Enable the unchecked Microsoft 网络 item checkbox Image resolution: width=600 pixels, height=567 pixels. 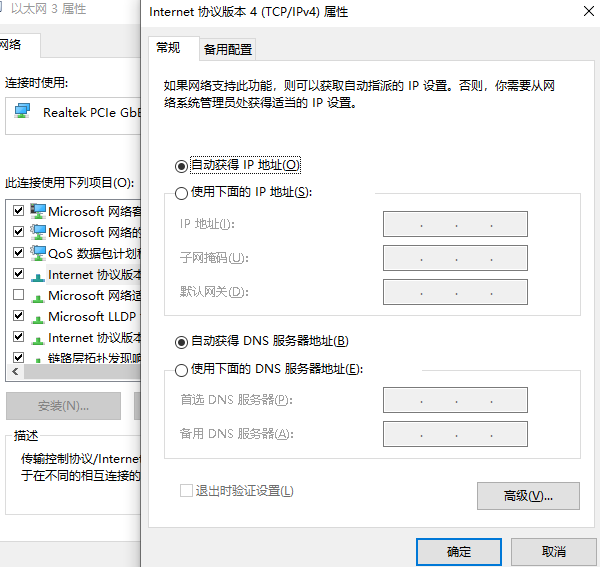pyautogui.click(x=18, y=295)
